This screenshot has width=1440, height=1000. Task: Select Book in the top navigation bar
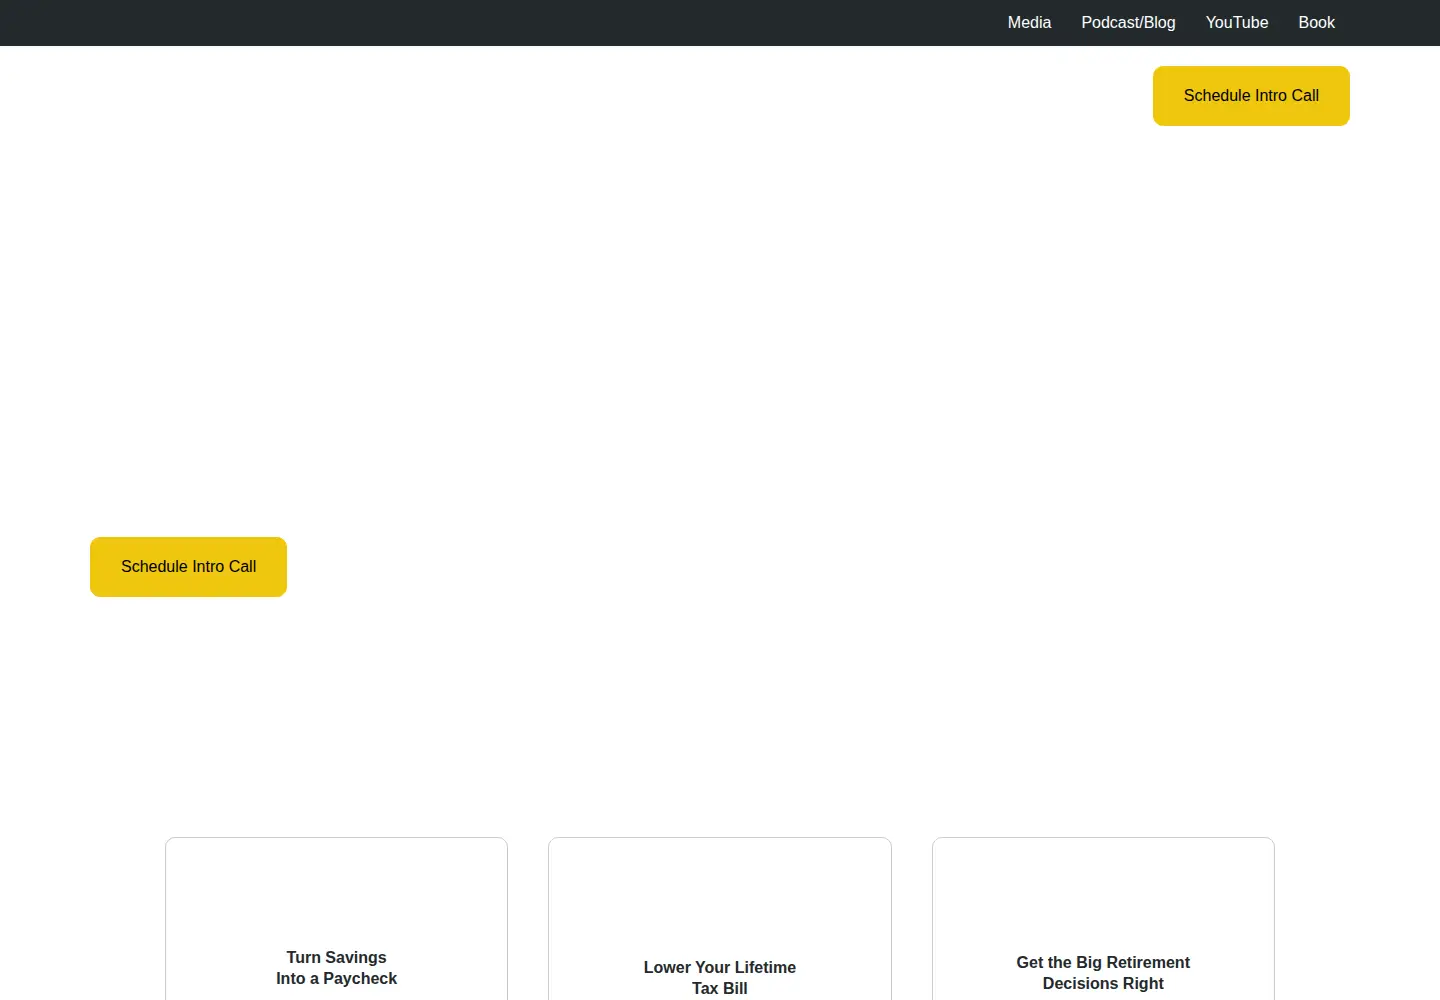point(1316,23)
